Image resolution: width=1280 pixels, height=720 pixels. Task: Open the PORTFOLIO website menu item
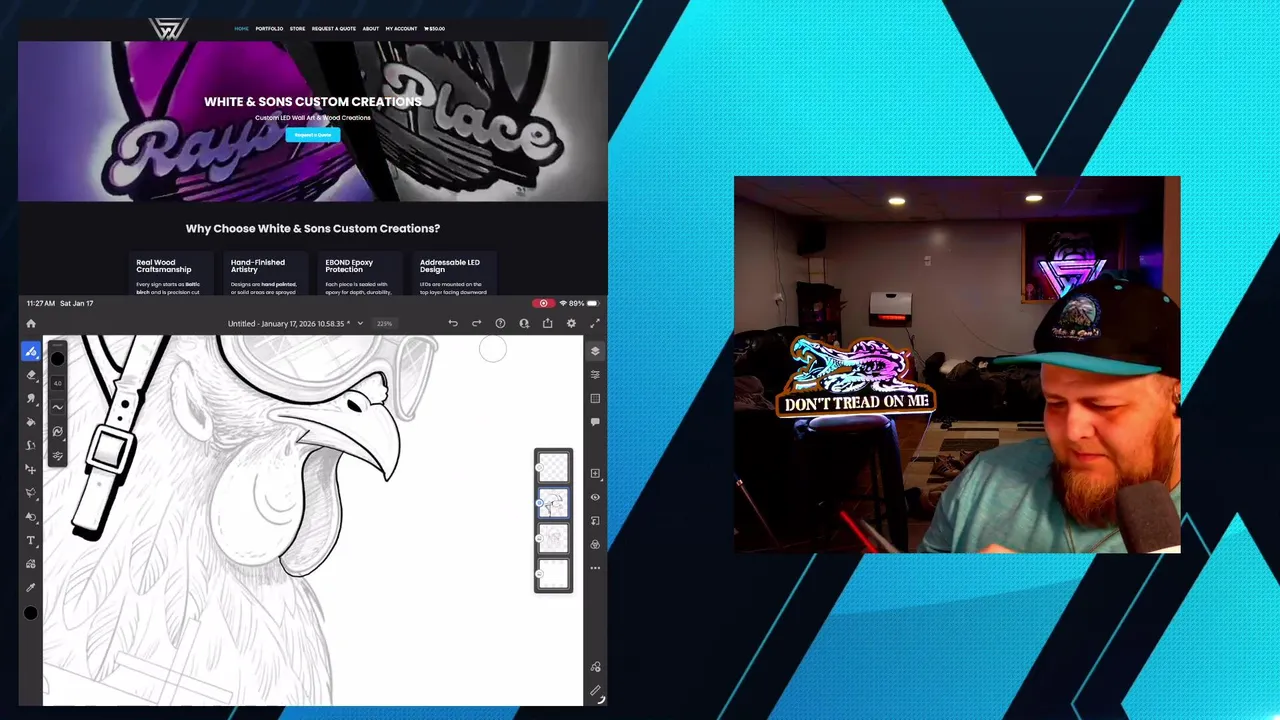[269, 28]
